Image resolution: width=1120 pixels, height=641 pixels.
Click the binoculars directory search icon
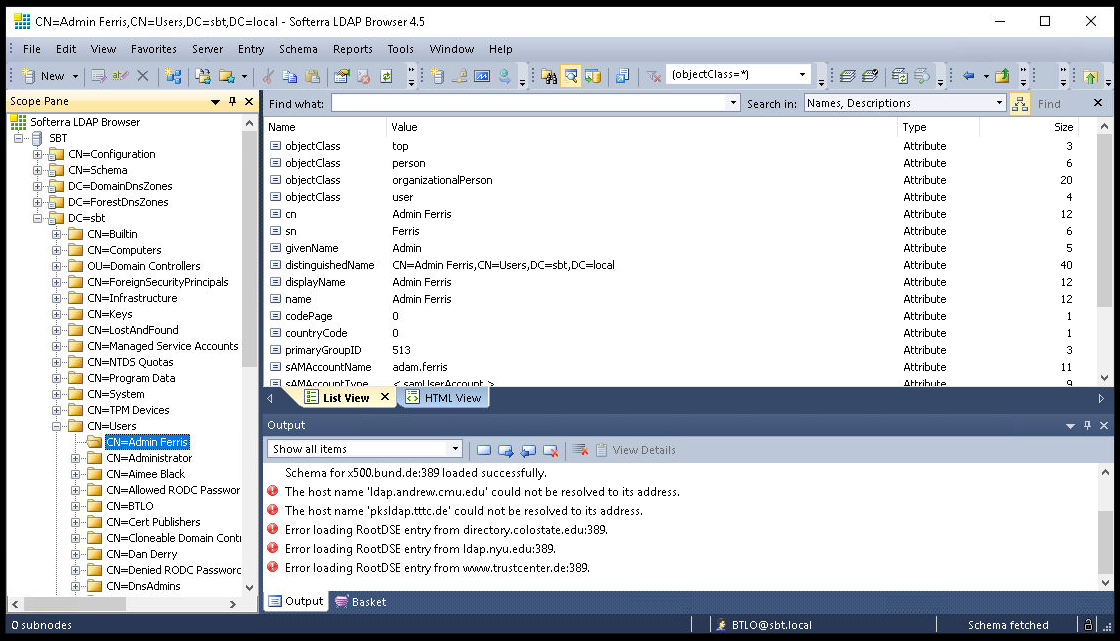pos(549,76)
